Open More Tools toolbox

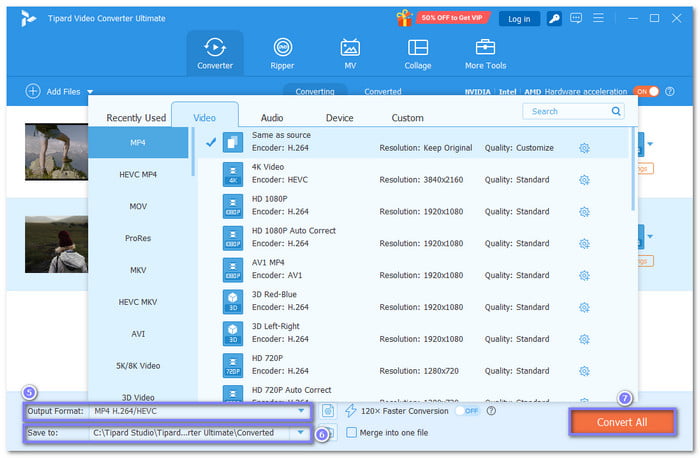pos(485,53)
